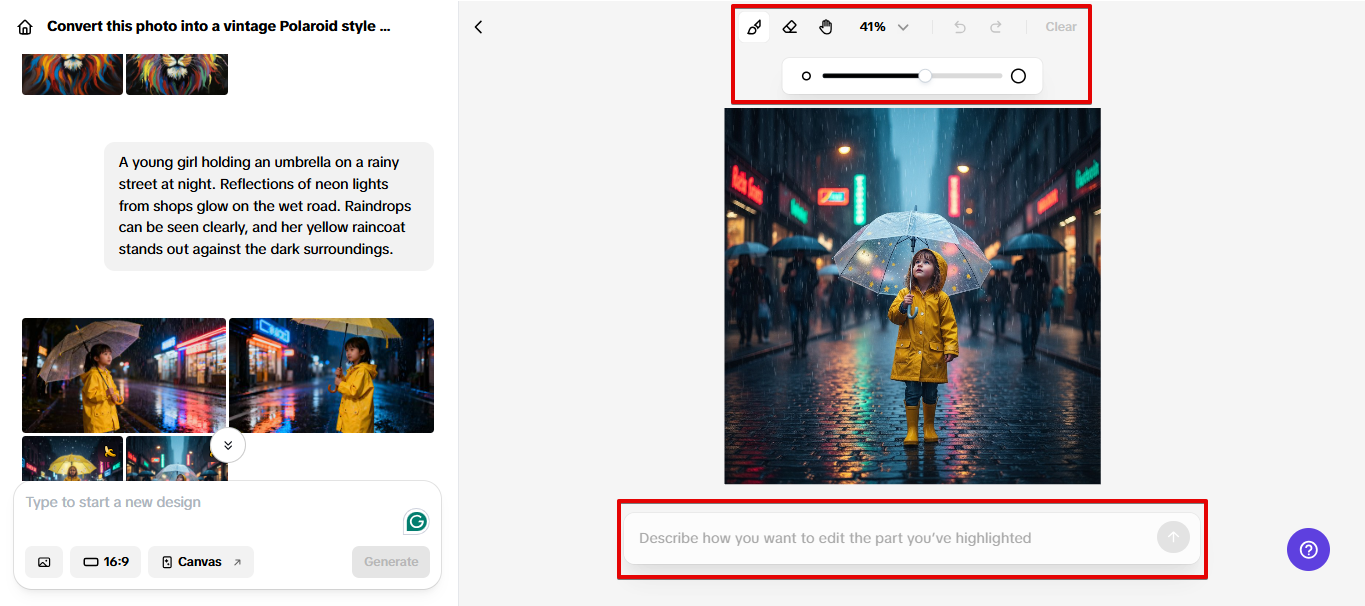Open the purple help question button

(1308, 549)
